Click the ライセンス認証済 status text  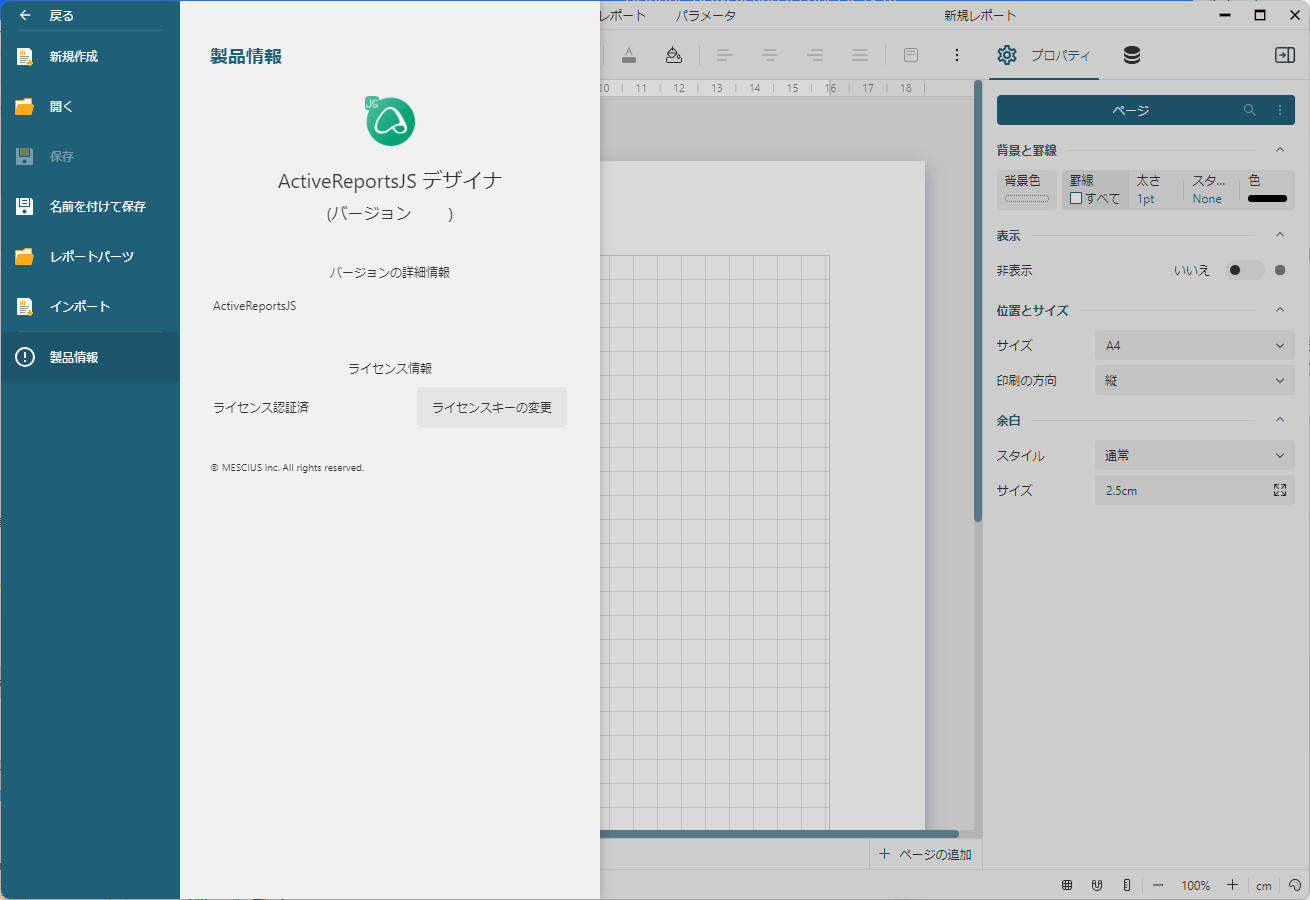click(261, 407)
